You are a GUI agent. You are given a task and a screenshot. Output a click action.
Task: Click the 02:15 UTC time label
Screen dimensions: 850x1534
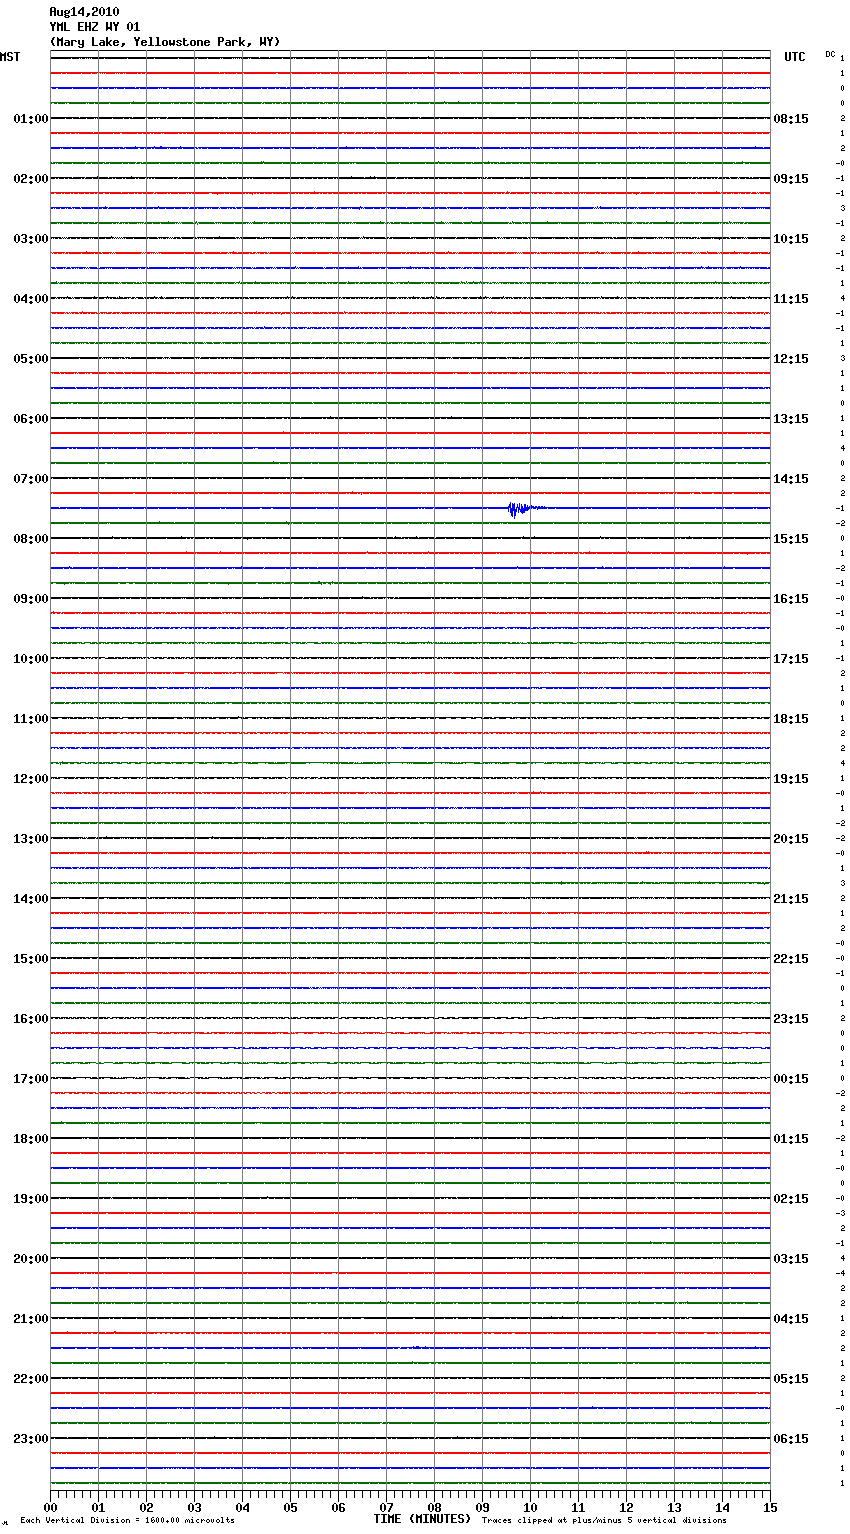coord(791,1199)
